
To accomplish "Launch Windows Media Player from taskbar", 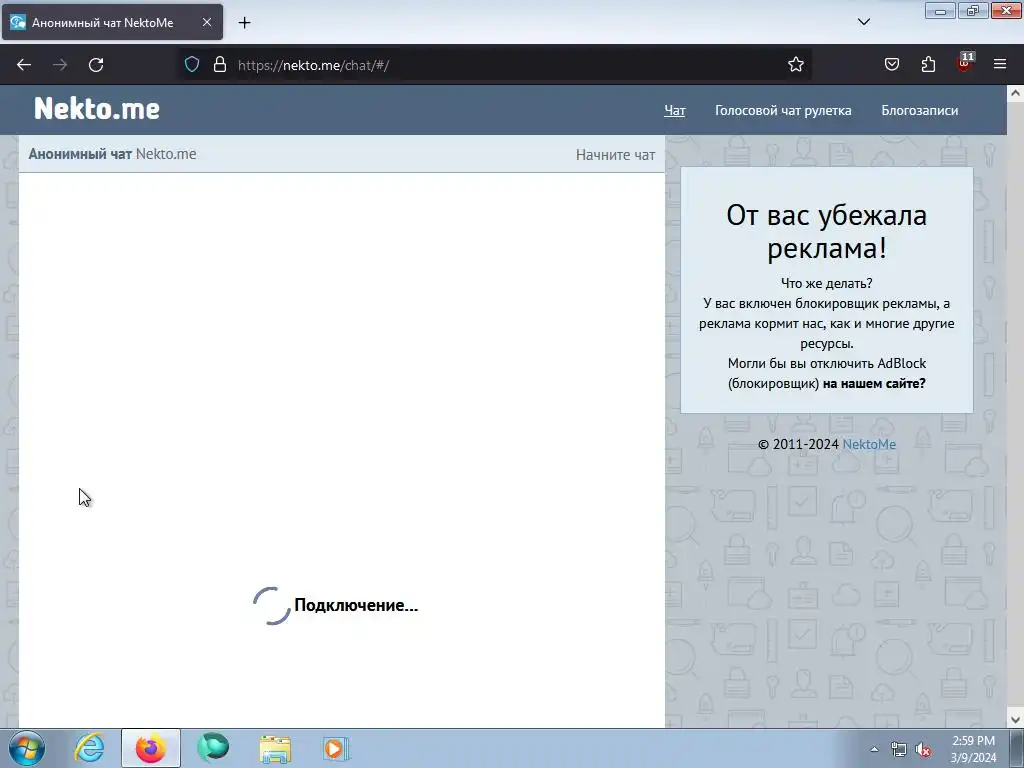I will (x=337, y=748).
